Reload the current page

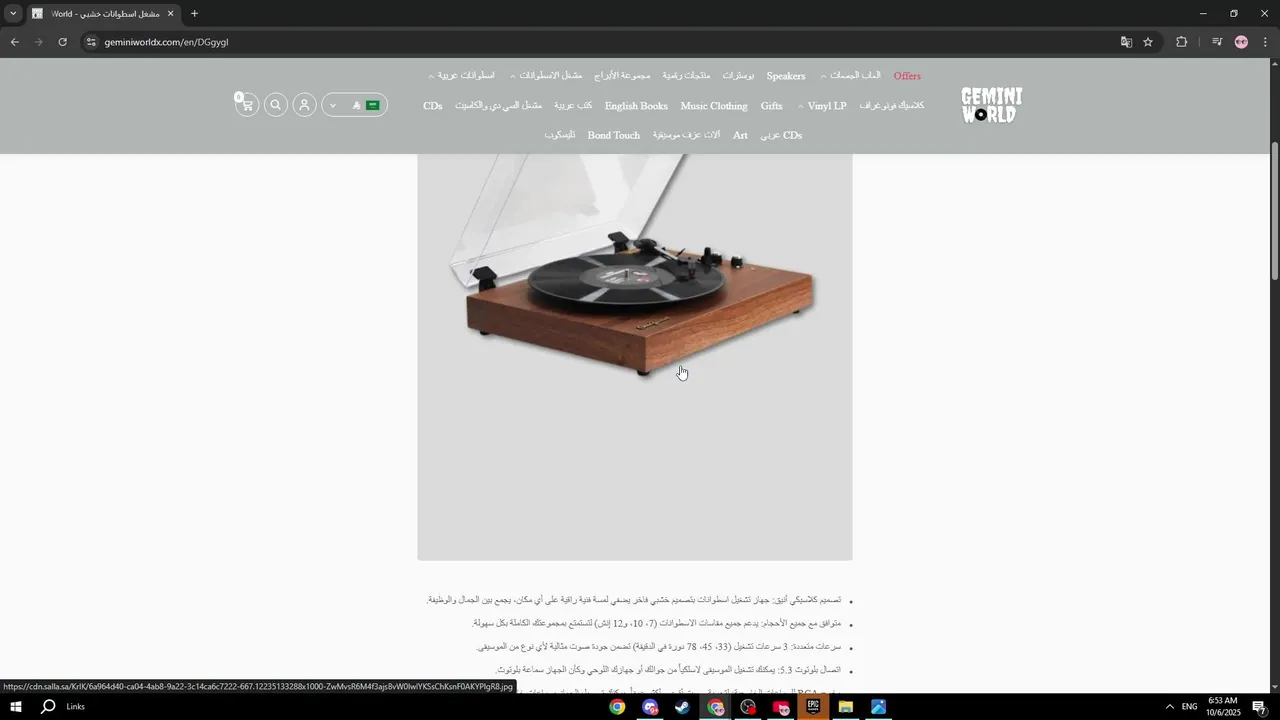tap(62, 42)
